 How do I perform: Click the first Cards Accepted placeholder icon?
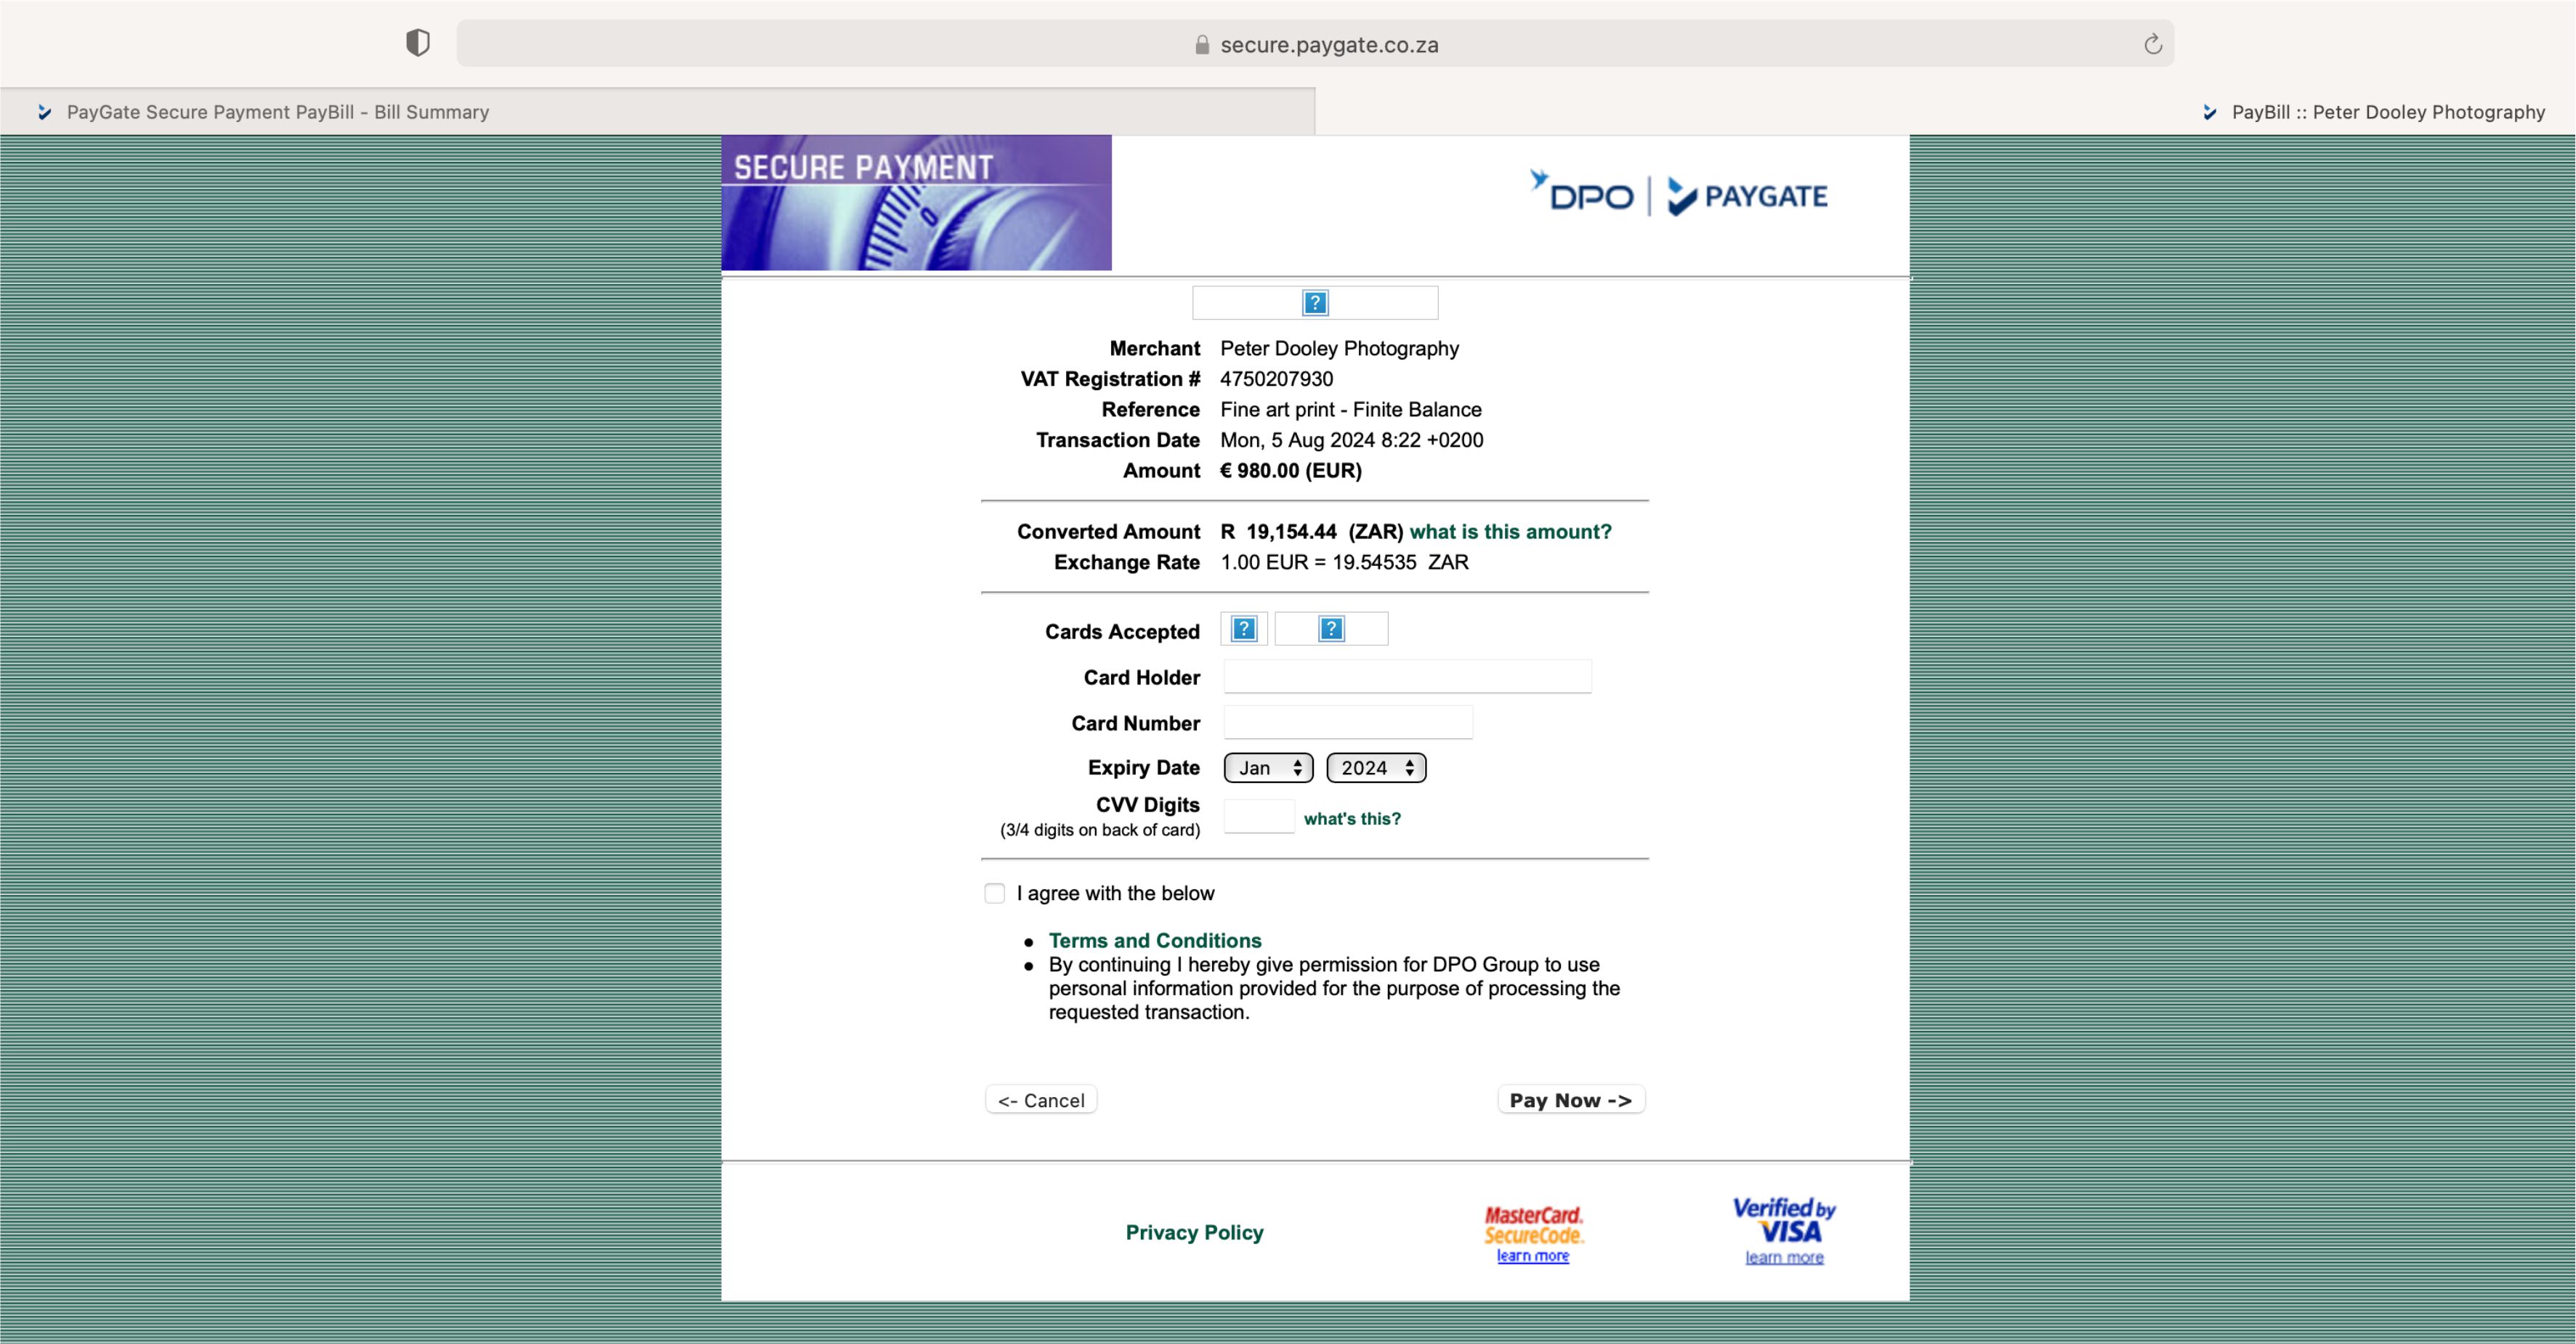click(x=1243, y=629)
